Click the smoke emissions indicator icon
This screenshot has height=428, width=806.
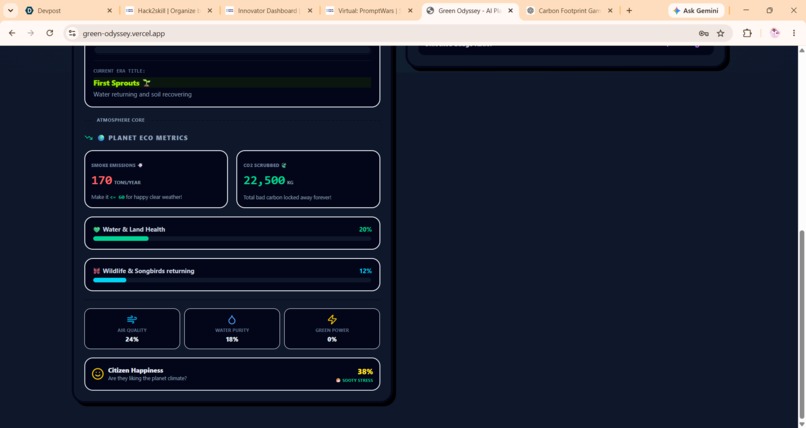(x=140, y=165)
